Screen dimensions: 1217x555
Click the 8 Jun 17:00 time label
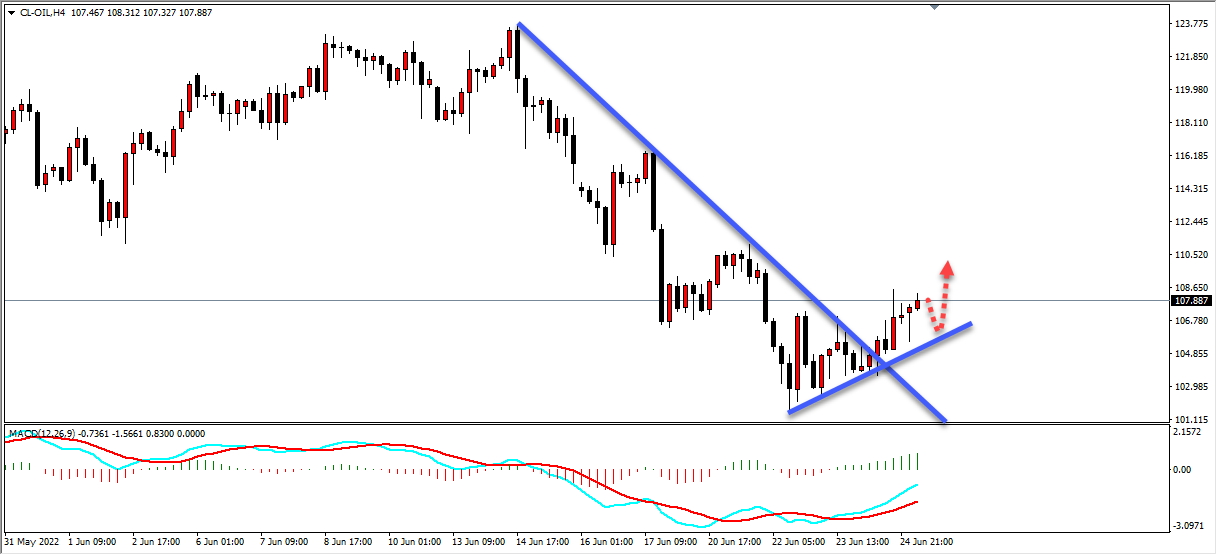(349, 542)
